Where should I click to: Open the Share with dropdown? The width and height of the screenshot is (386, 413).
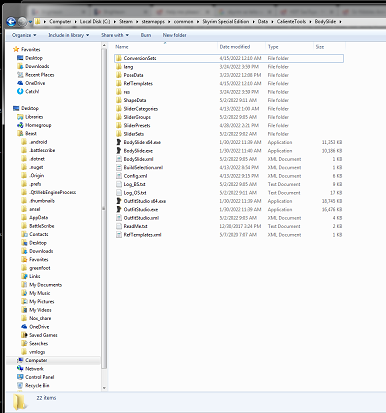pos(115,35)
